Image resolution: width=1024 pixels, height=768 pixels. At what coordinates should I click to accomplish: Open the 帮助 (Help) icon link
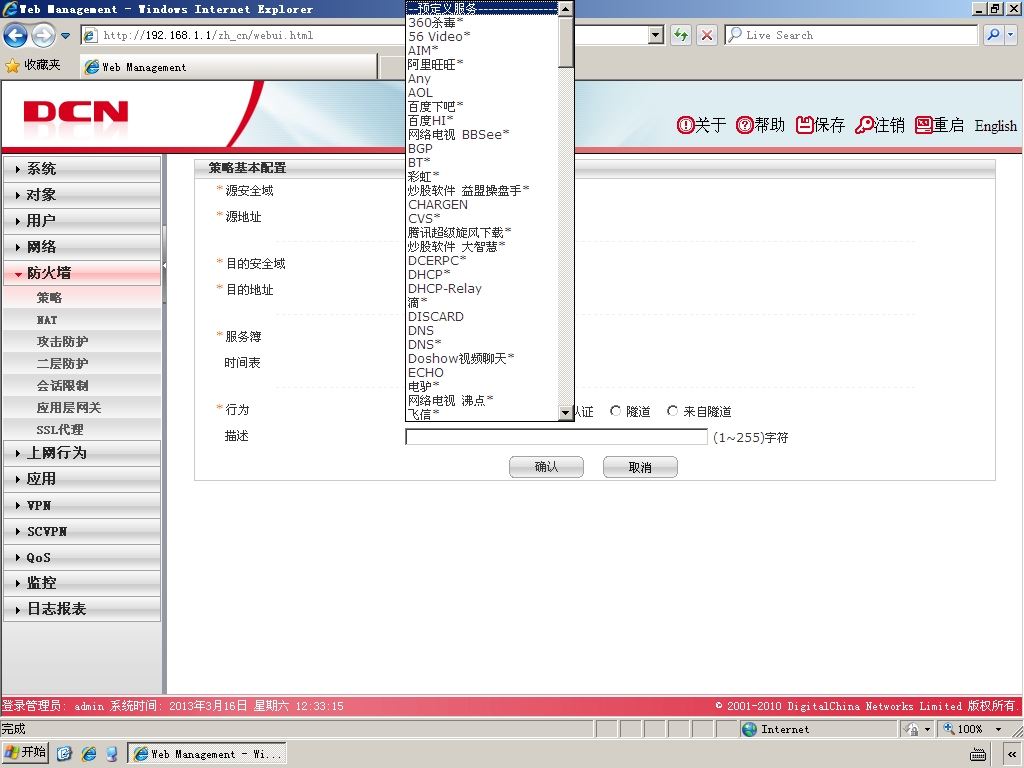(760, 125)
